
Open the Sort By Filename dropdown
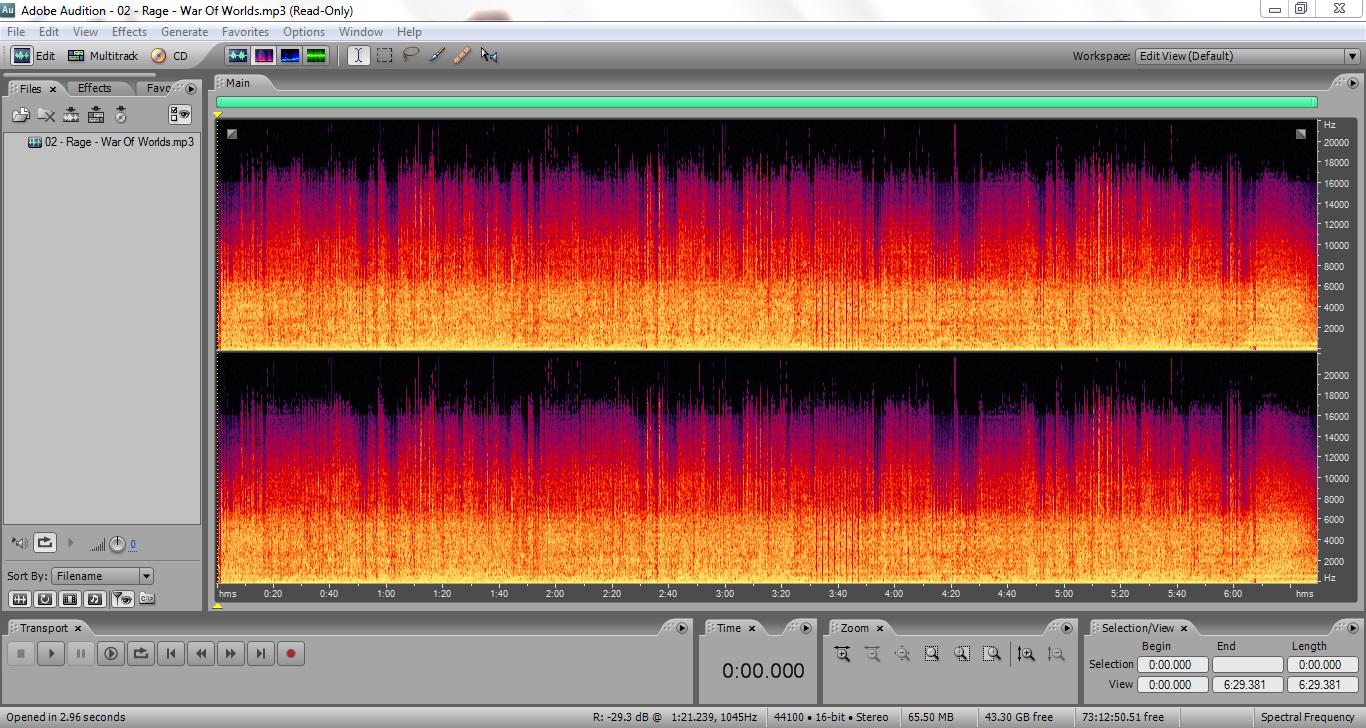click(x=103, y=576)
